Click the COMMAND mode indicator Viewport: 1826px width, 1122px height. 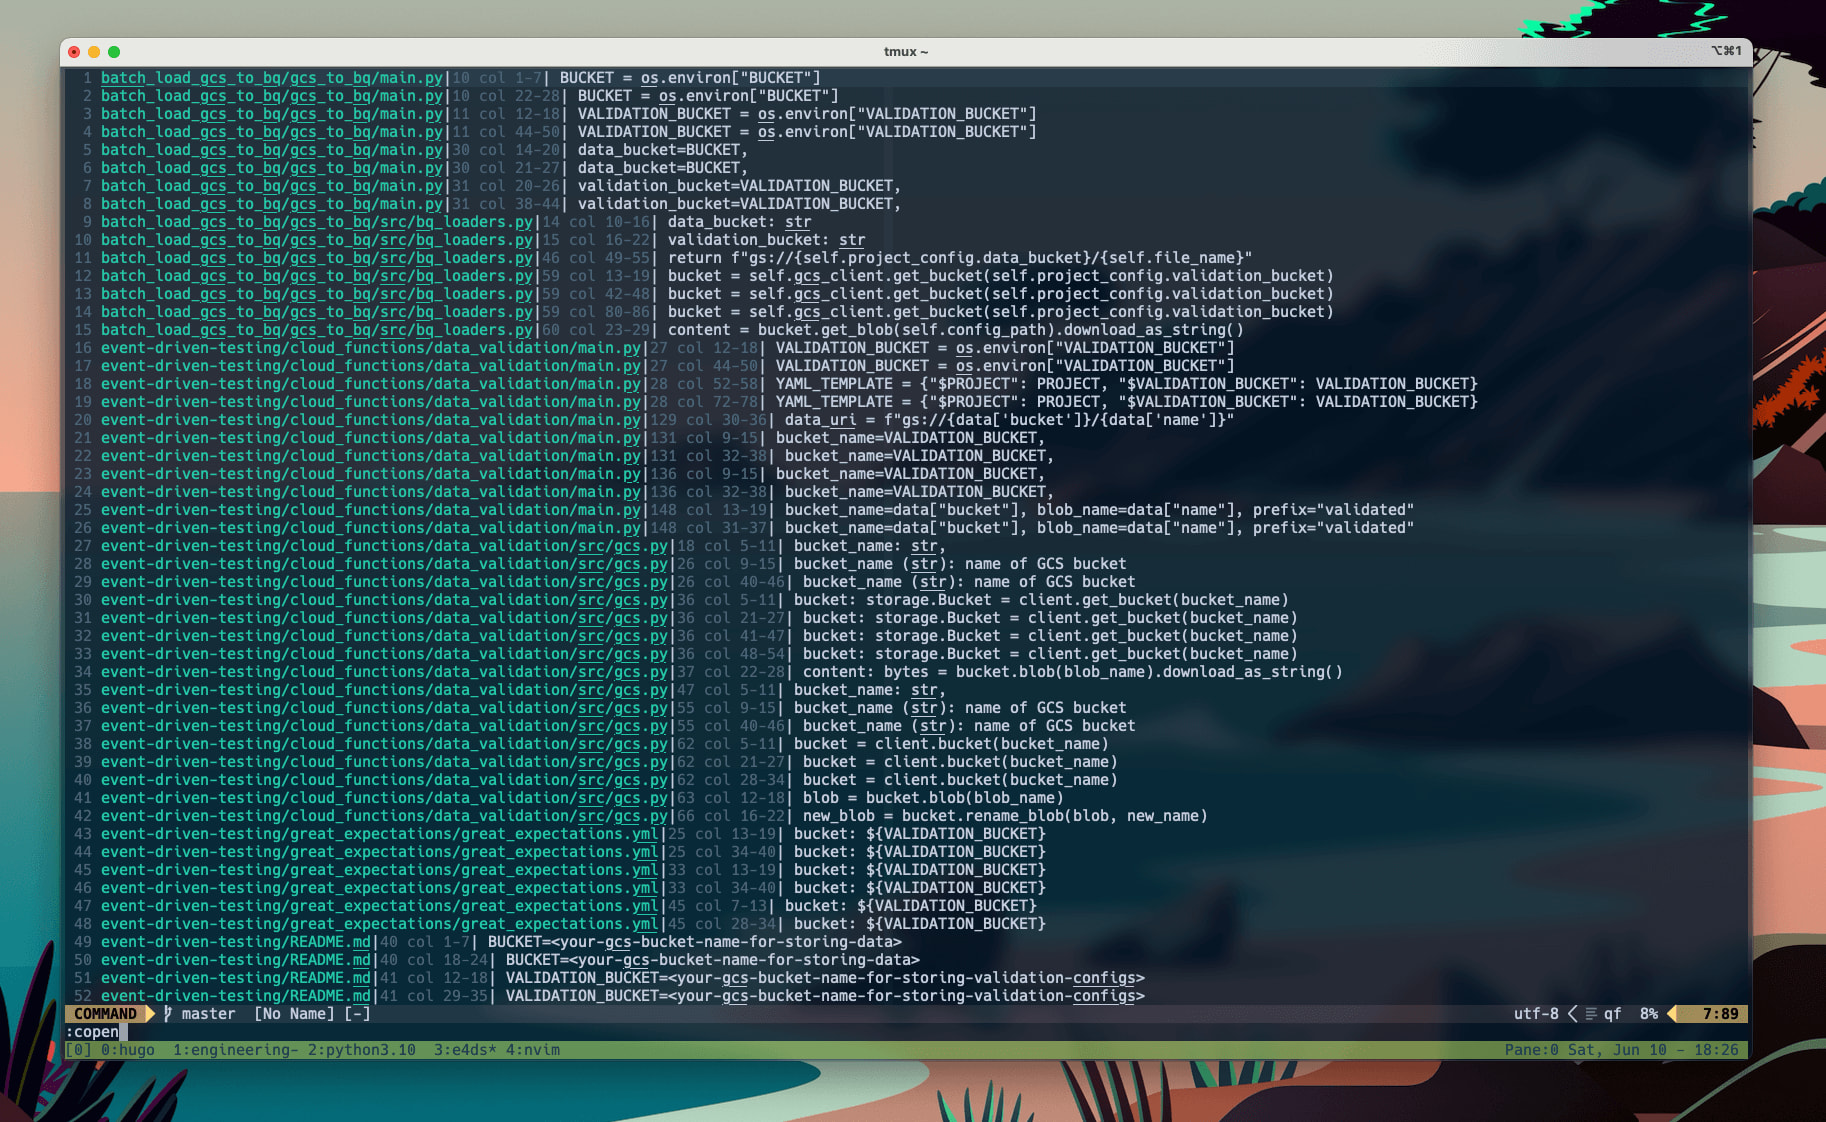[x=105, y=1014]
